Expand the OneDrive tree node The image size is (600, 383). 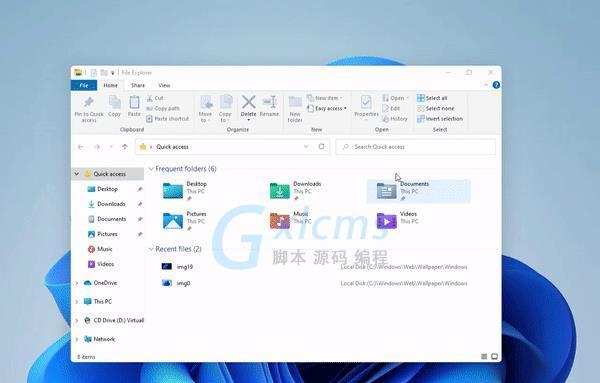click(x=77, y=283)
